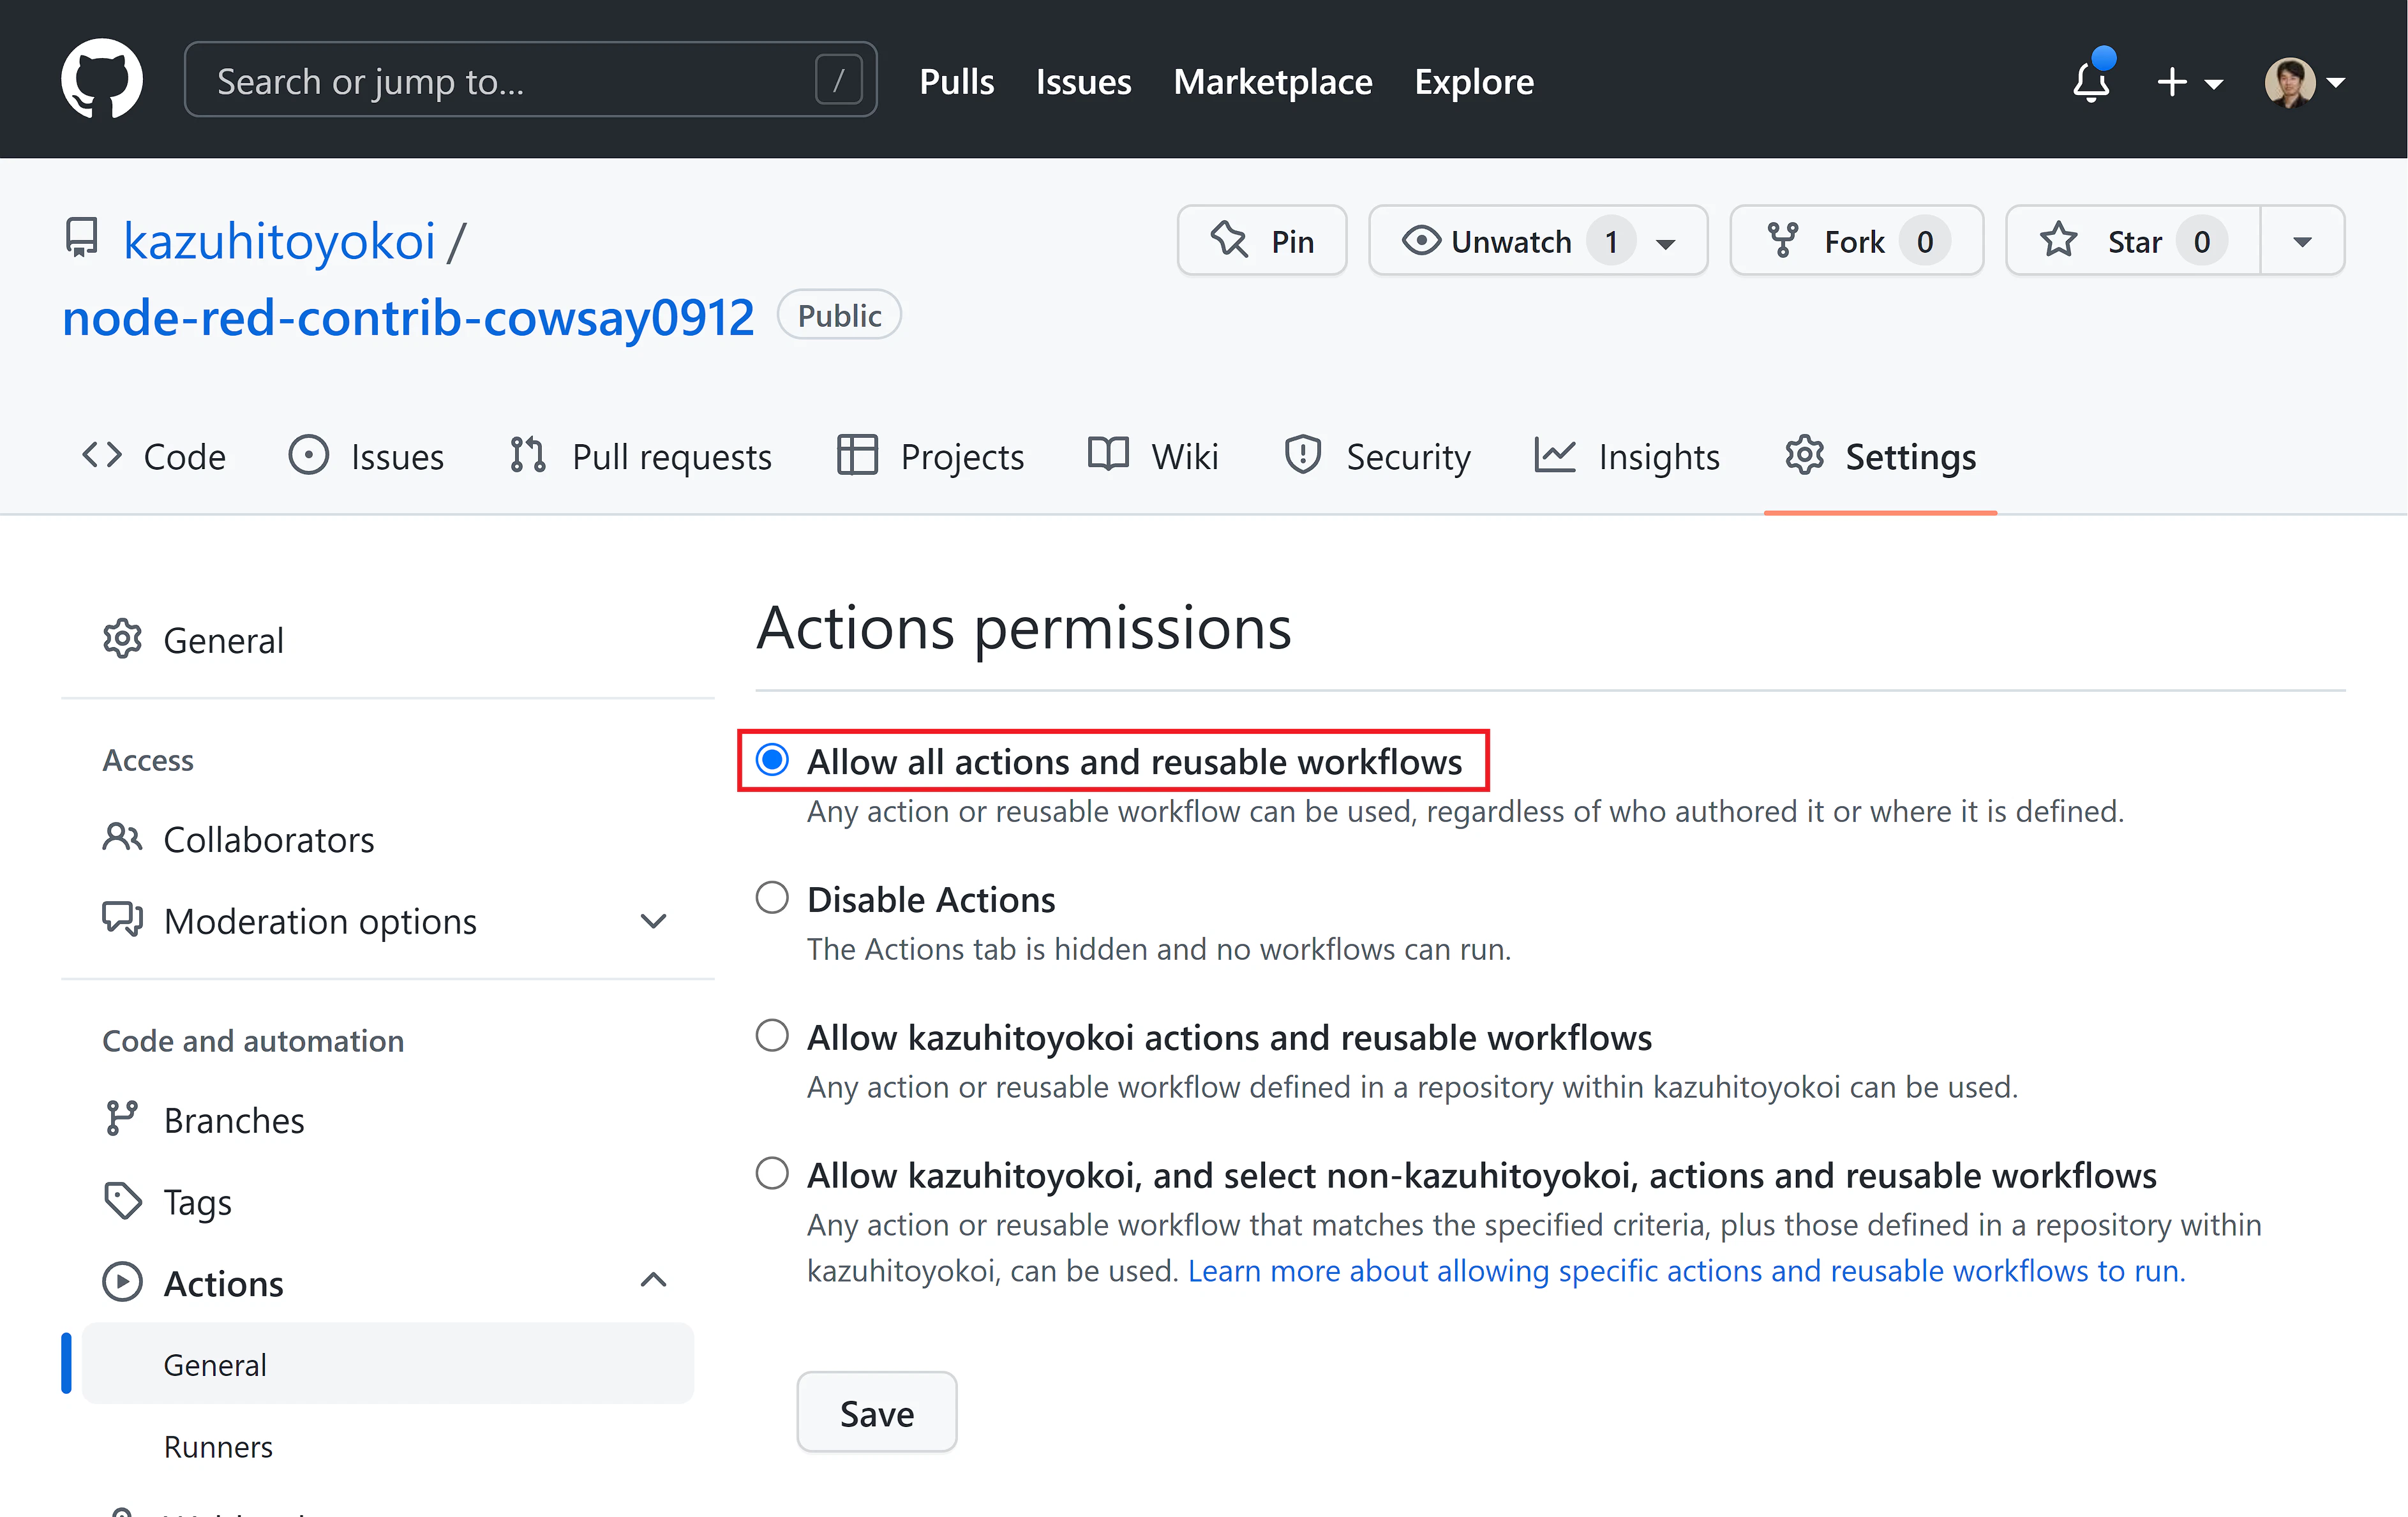Open the Star lists dropdown arrow
The image size is (2408, 1517).
(x=2303, y=241)
